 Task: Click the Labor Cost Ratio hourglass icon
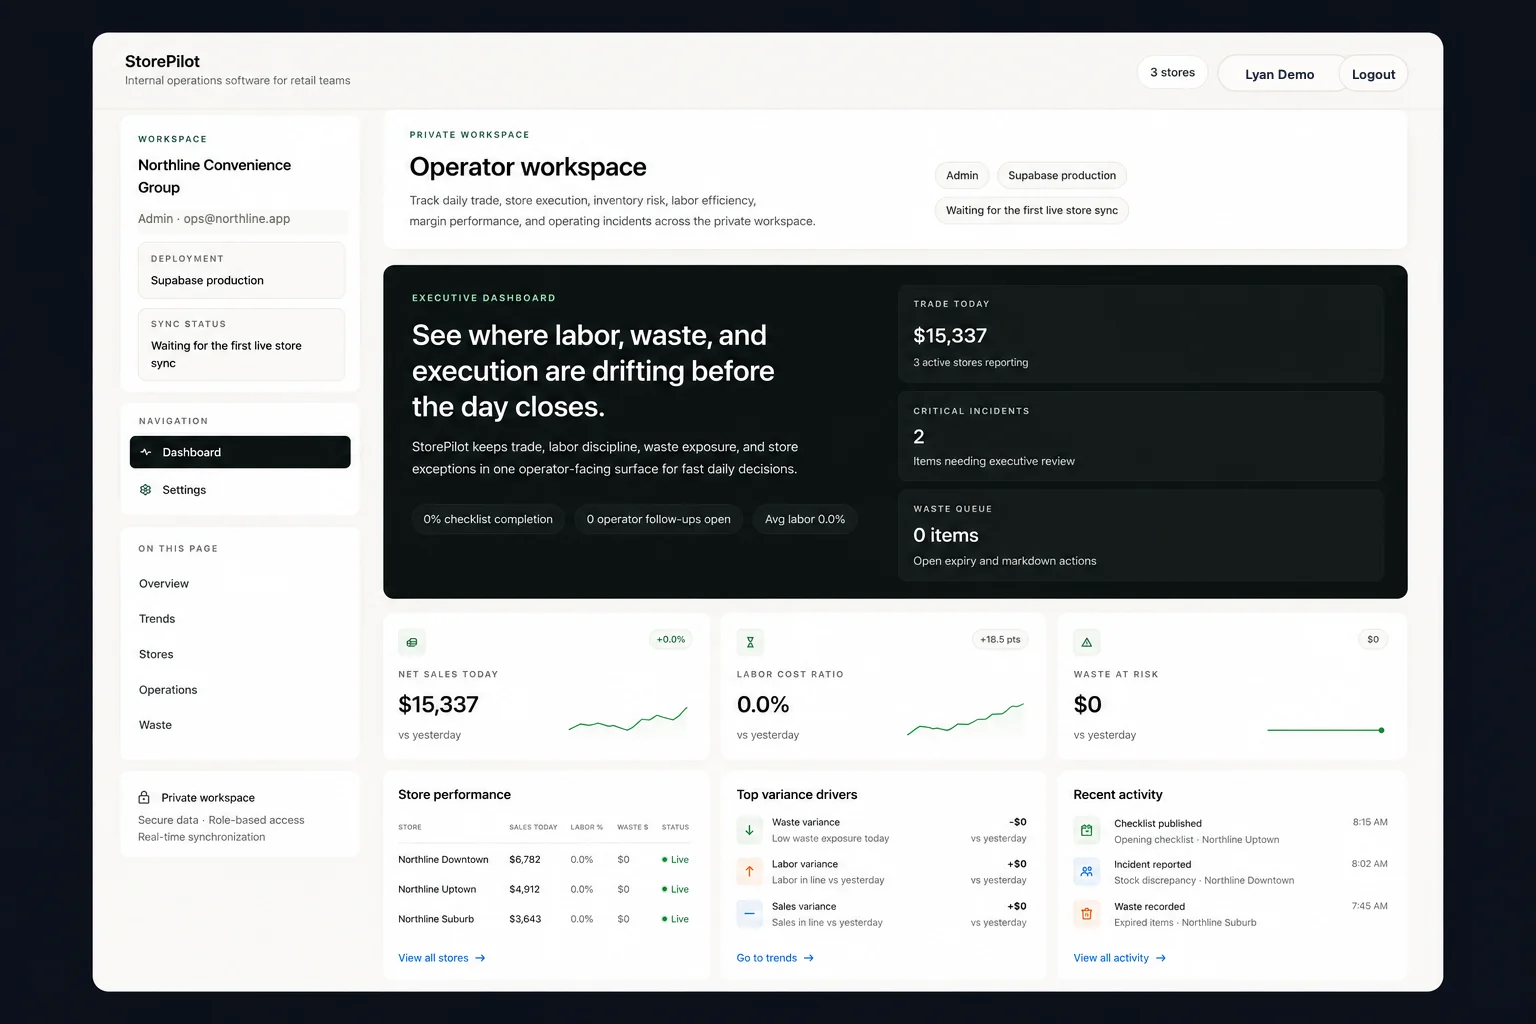(x=750, y=642)
